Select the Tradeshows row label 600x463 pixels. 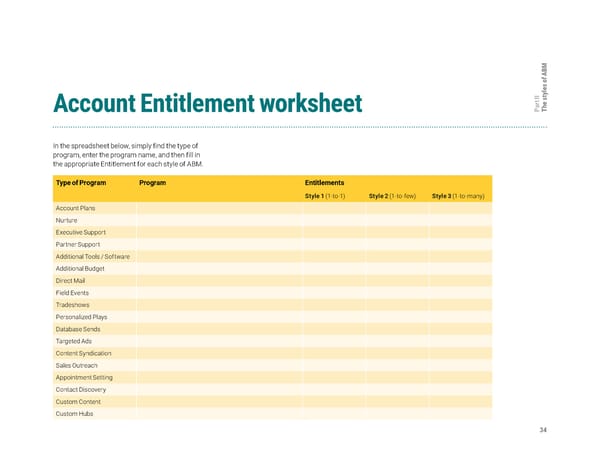[x=73, y=305]
